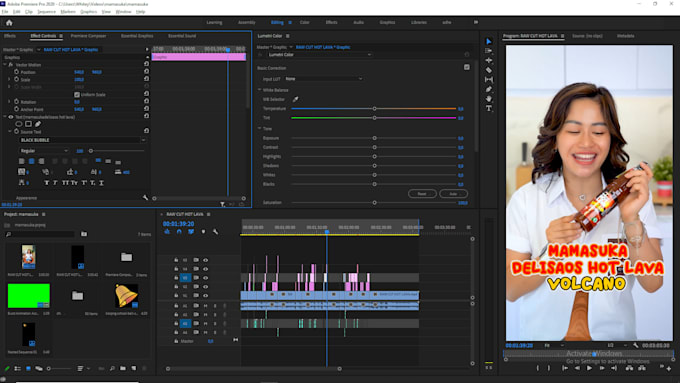
Task: Open the font family dropdown BLACK BUBBLE
Action: coord(83,140)
